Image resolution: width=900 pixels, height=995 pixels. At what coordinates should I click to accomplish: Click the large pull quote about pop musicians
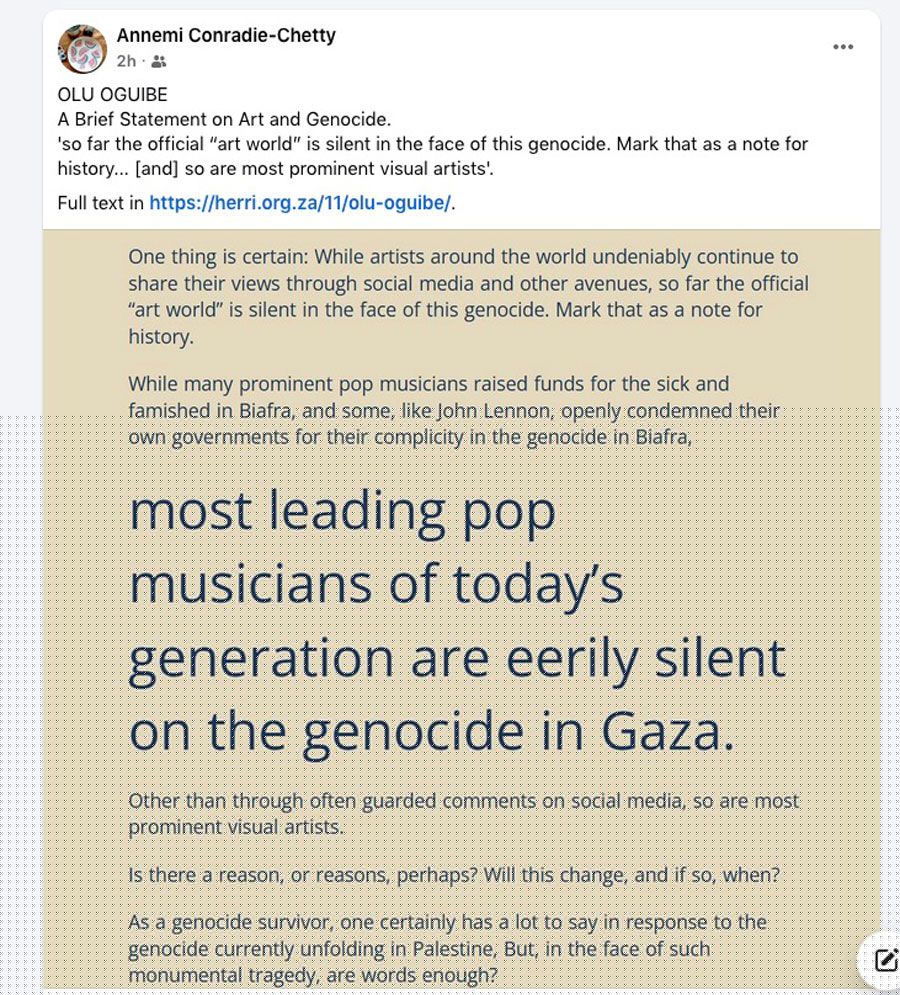tap(457, 621)
